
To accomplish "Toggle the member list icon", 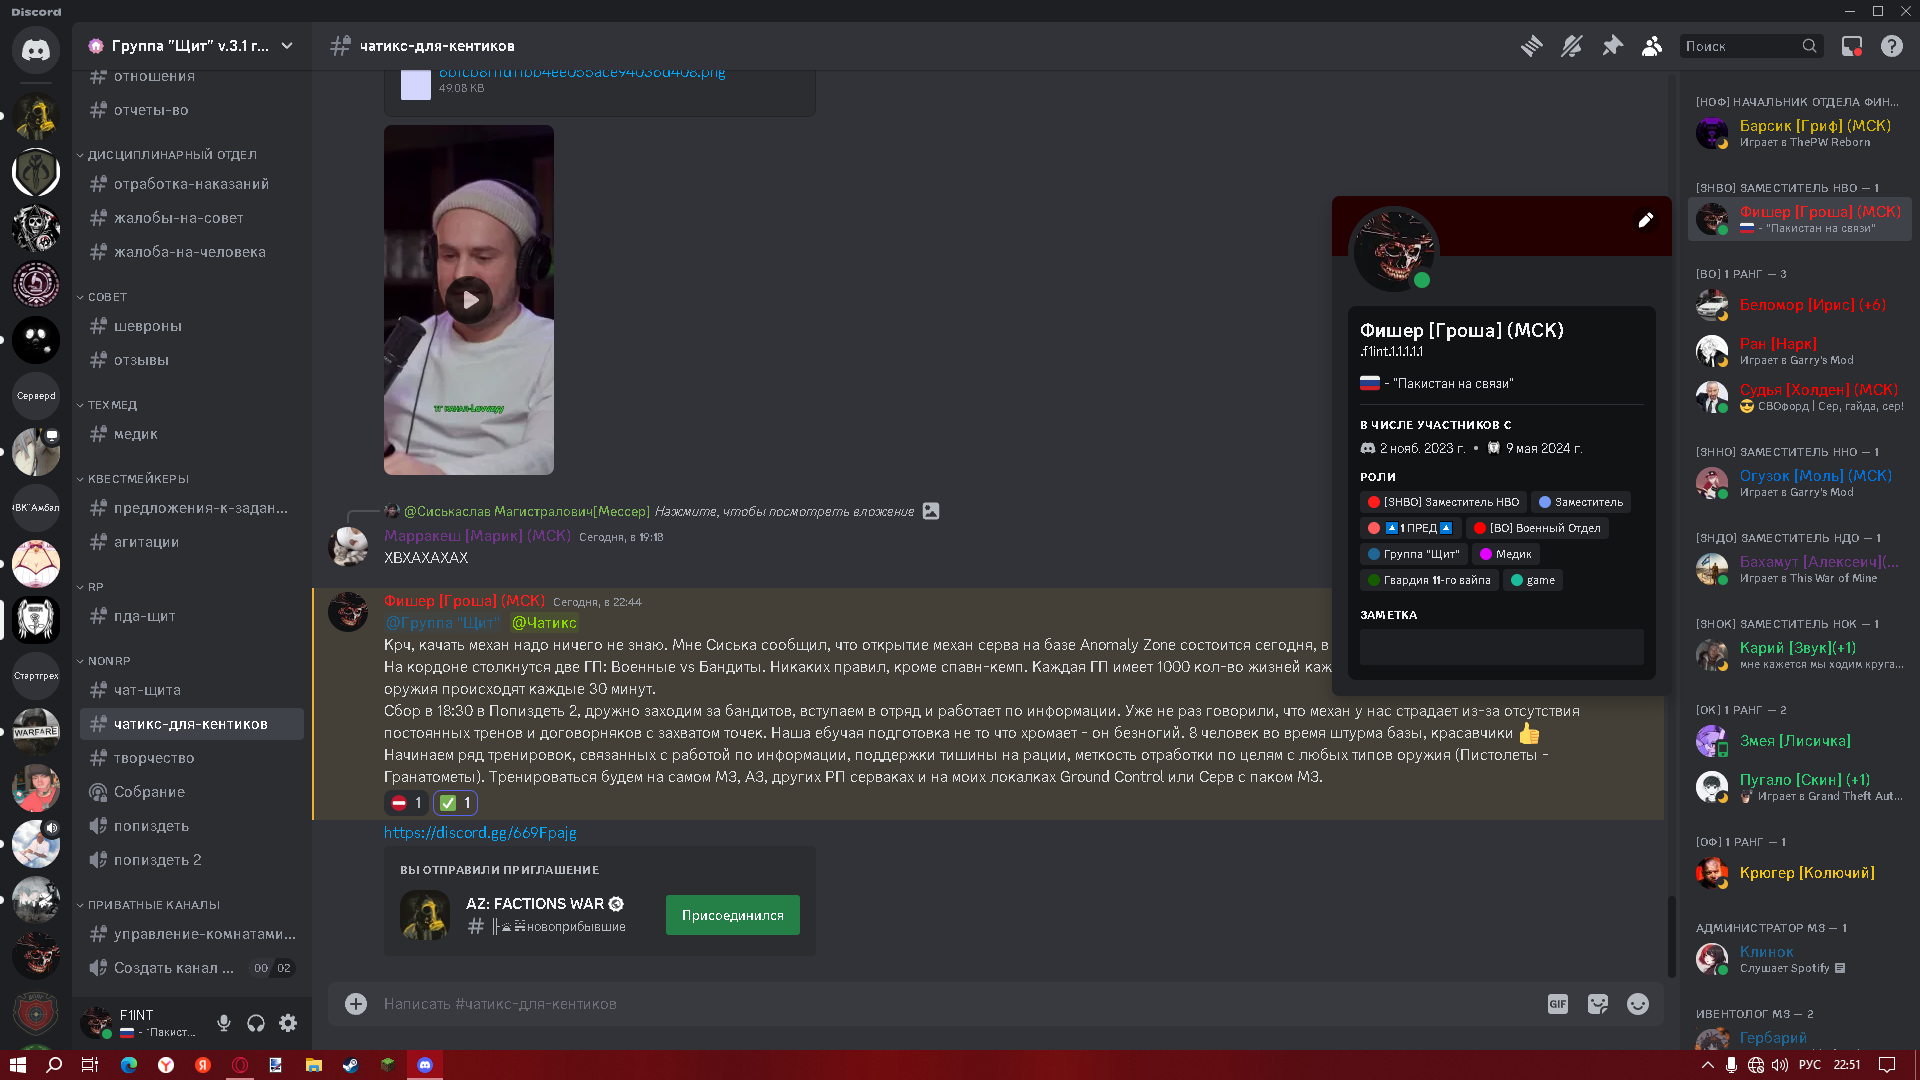I will pos(1652,46).
